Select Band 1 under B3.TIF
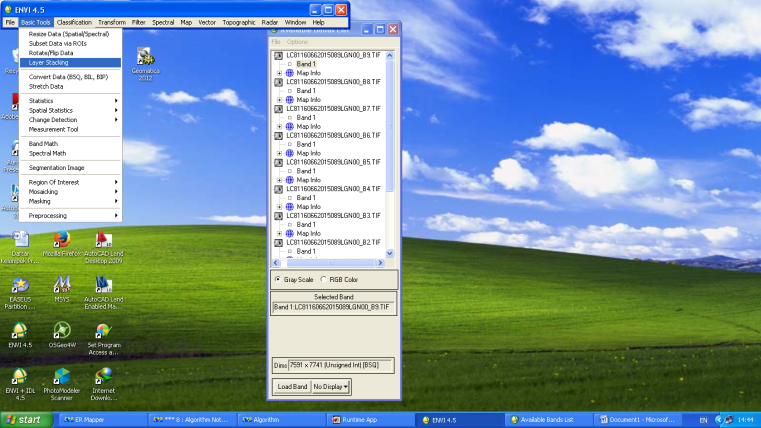 (x=306, y=224)
